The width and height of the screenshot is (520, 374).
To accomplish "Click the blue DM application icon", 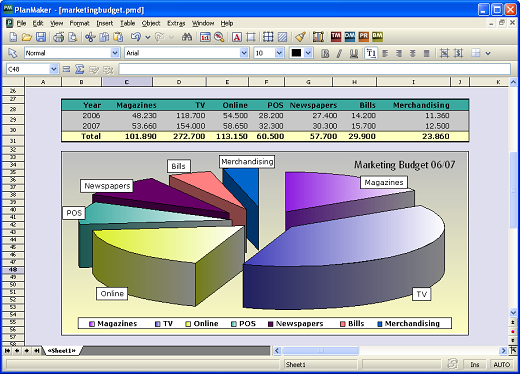I will (x=350, y=36).
